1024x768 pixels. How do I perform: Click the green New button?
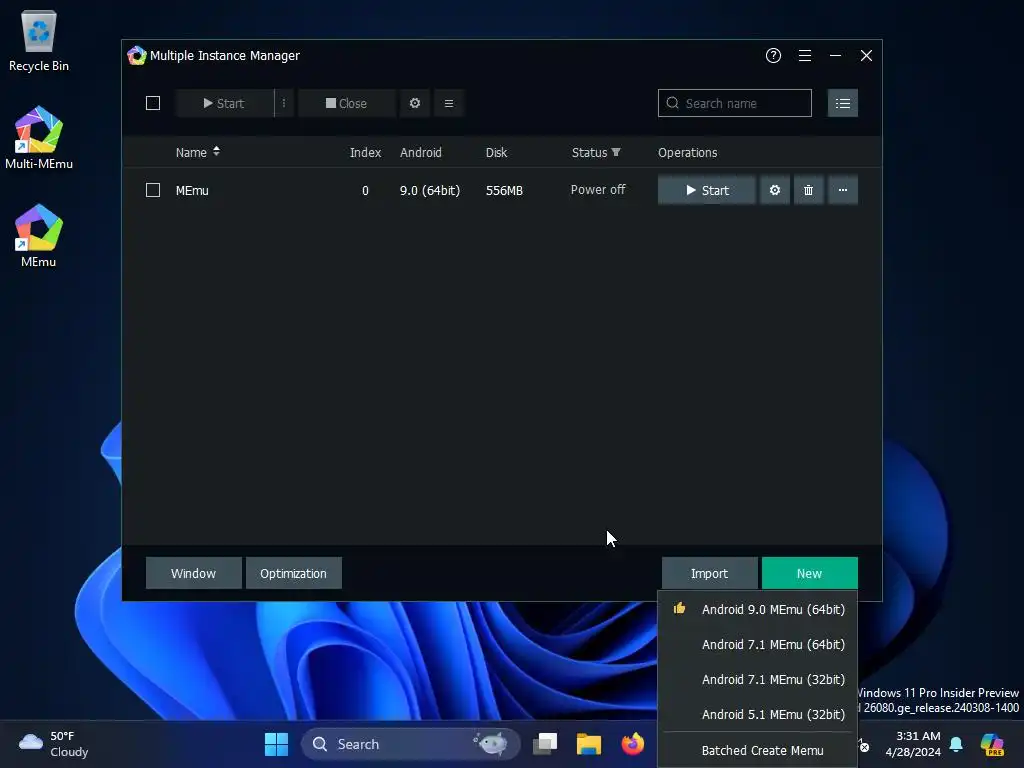tap(809, 573)
